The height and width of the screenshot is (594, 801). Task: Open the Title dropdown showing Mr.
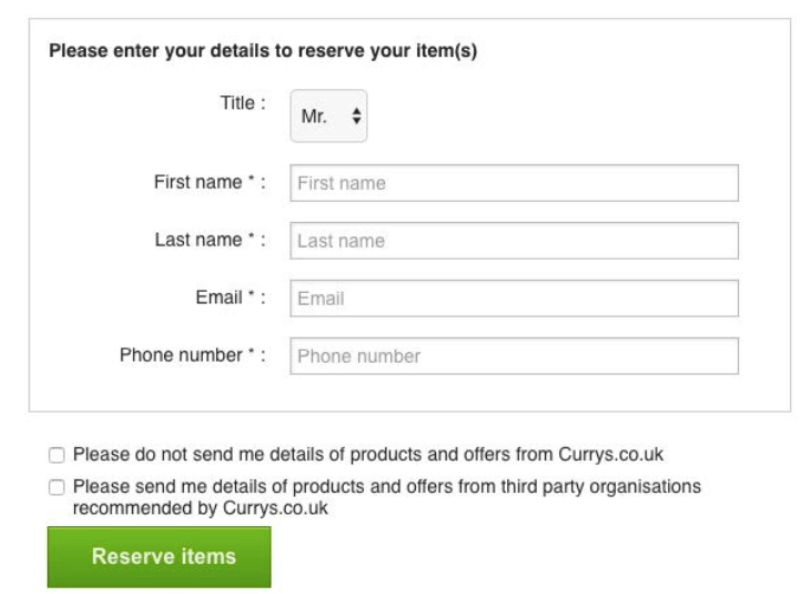click(x=329, y=116)
